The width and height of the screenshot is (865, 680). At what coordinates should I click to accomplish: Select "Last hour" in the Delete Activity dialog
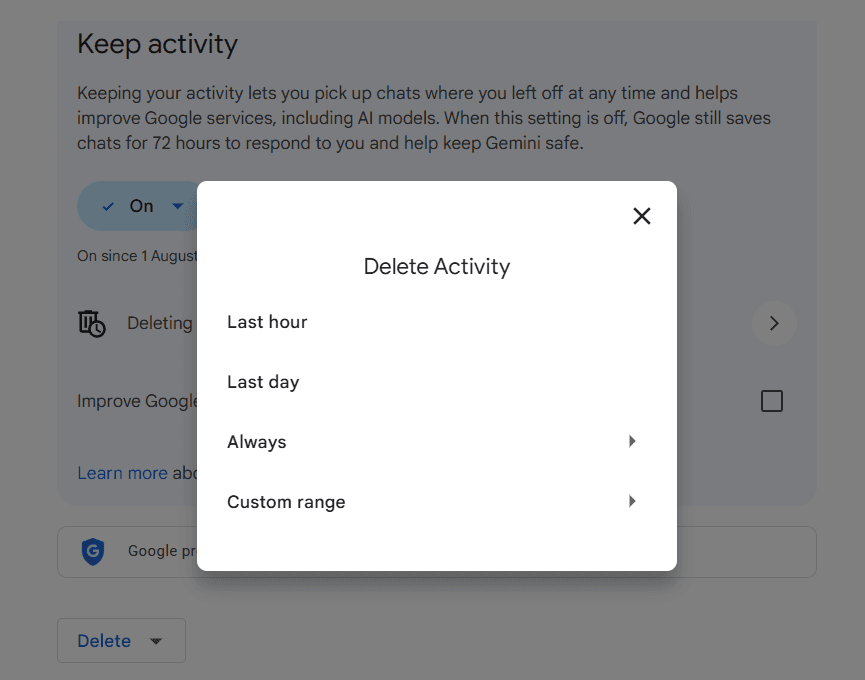coord(267,321)
